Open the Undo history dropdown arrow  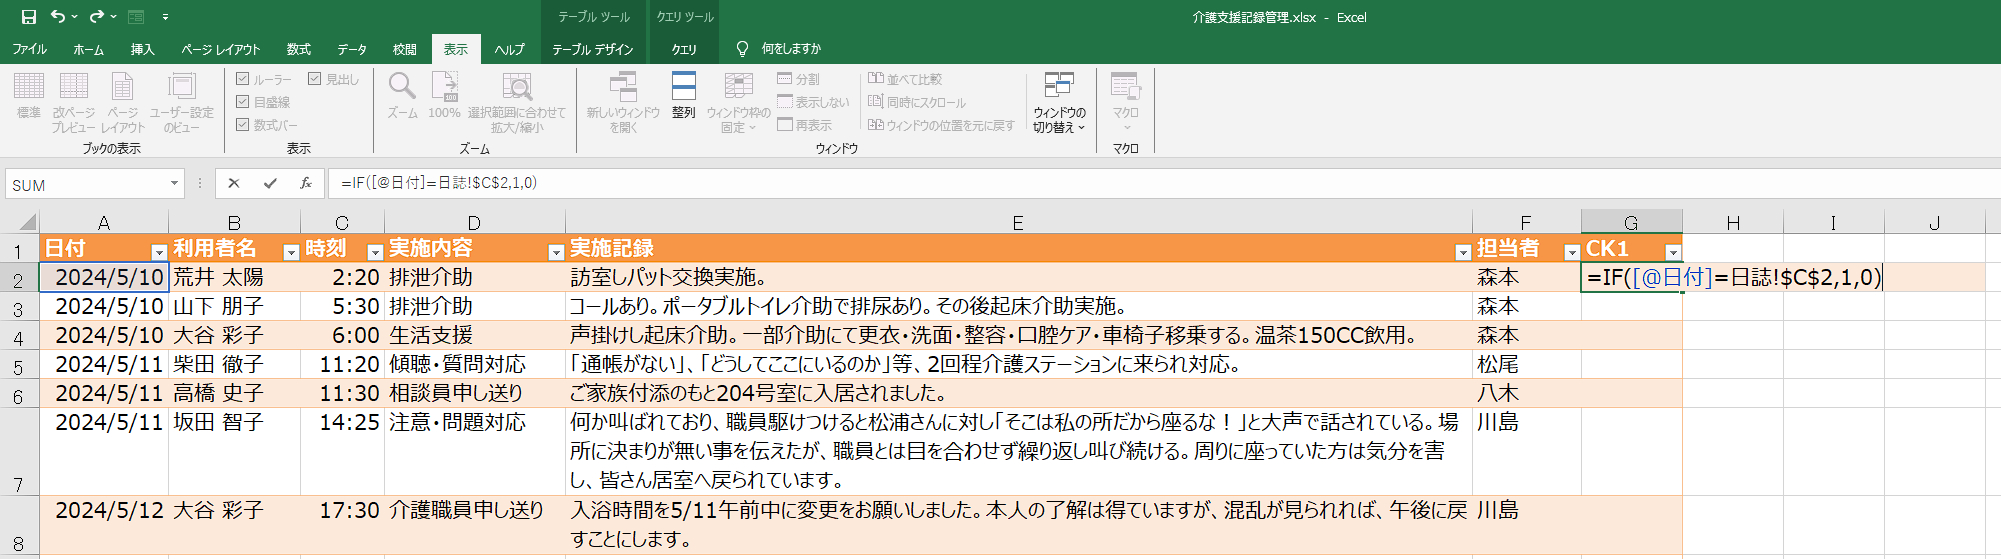pyautogui.click(x=74, y=17)
